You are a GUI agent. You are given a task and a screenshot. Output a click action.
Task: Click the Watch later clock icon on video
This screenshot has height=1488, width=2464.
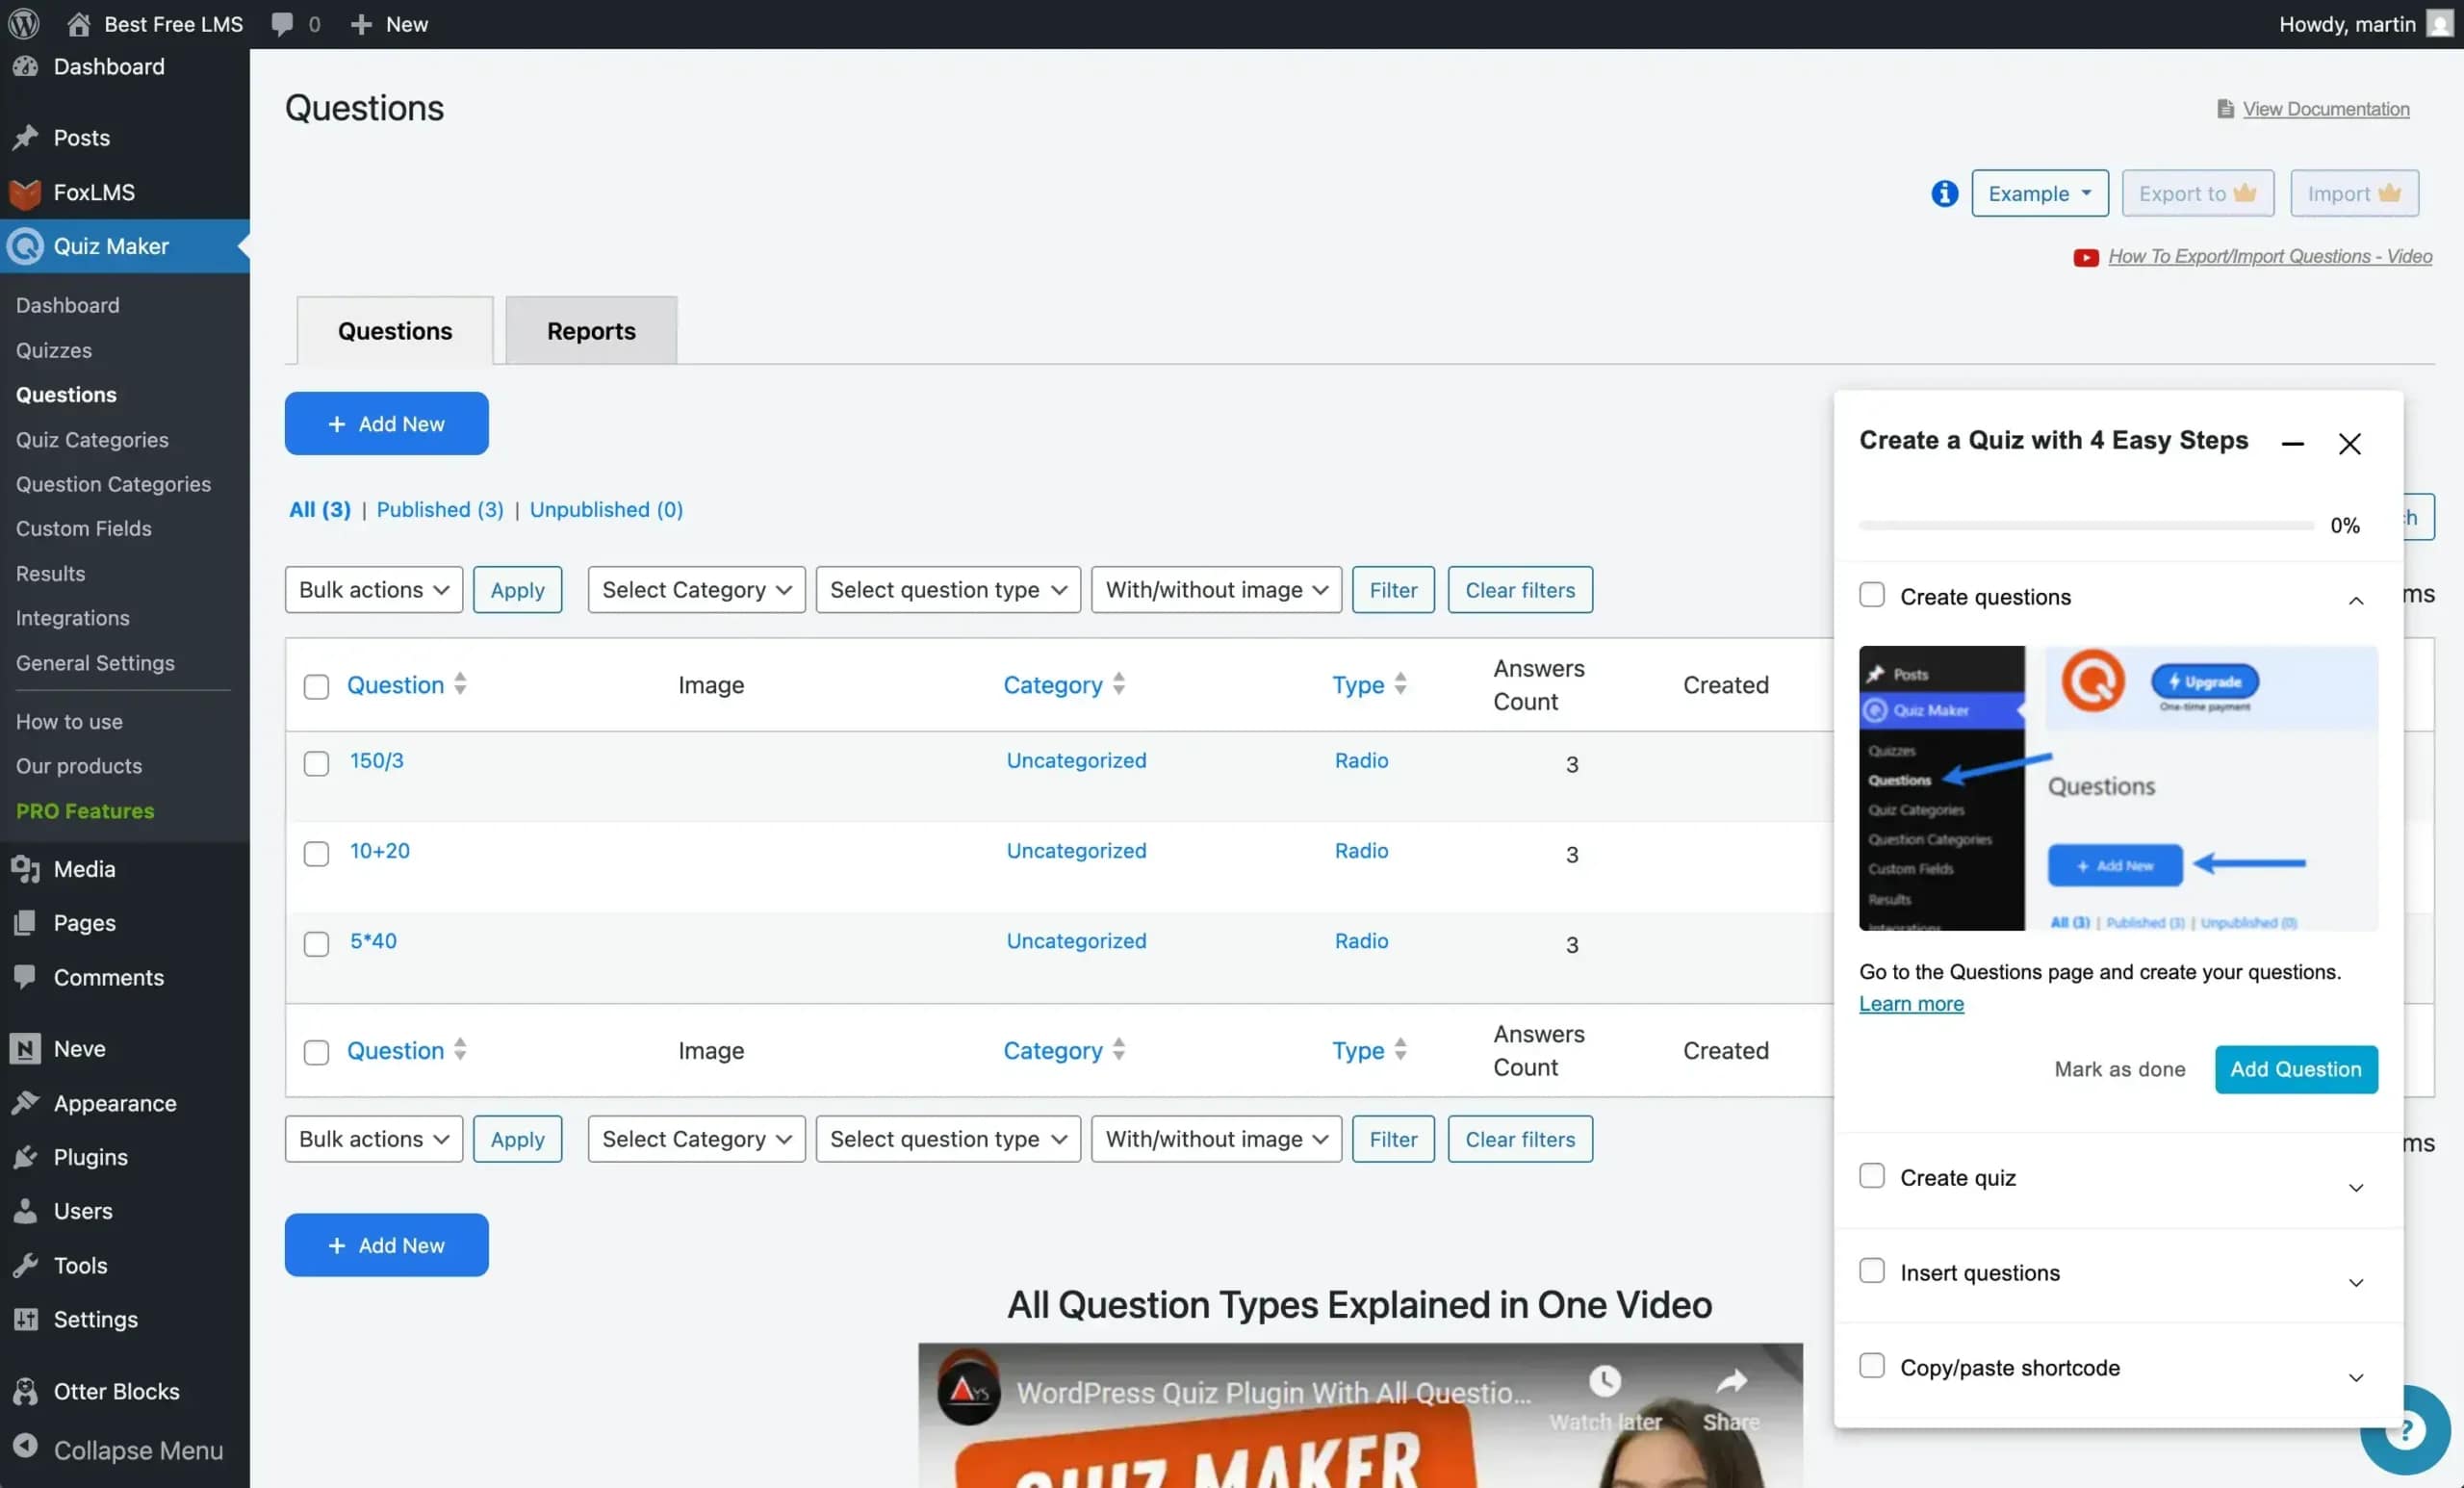coord(1604,1381)
